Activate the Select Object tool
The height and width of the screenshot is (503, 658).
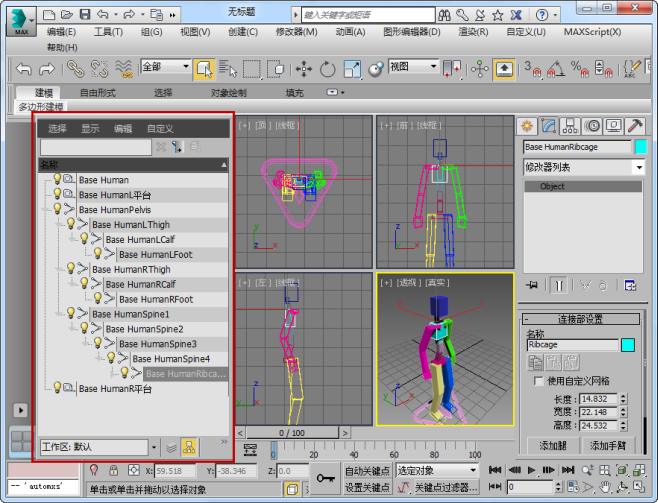click(x=204, y=69)
